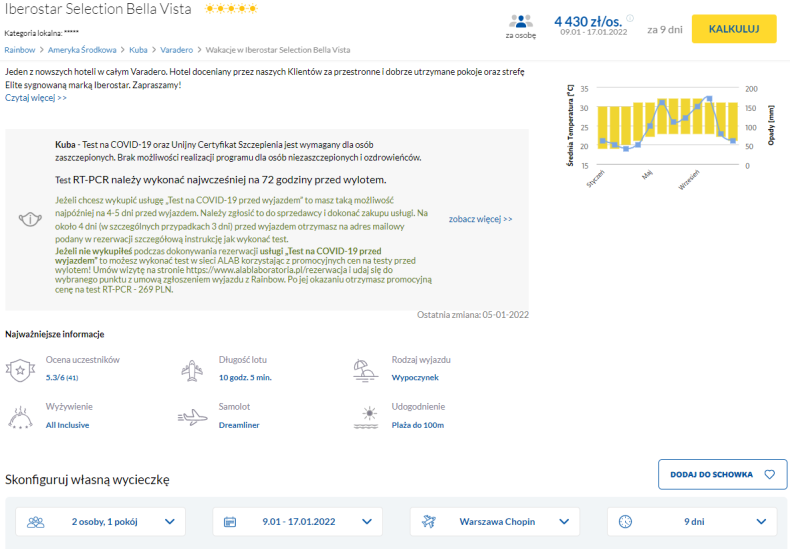Screen dimensions: 790x549
Task: Click the heart icon in DODAJ DO SCHOWKA
Action: pyautogui.click(x=769, y=474)
